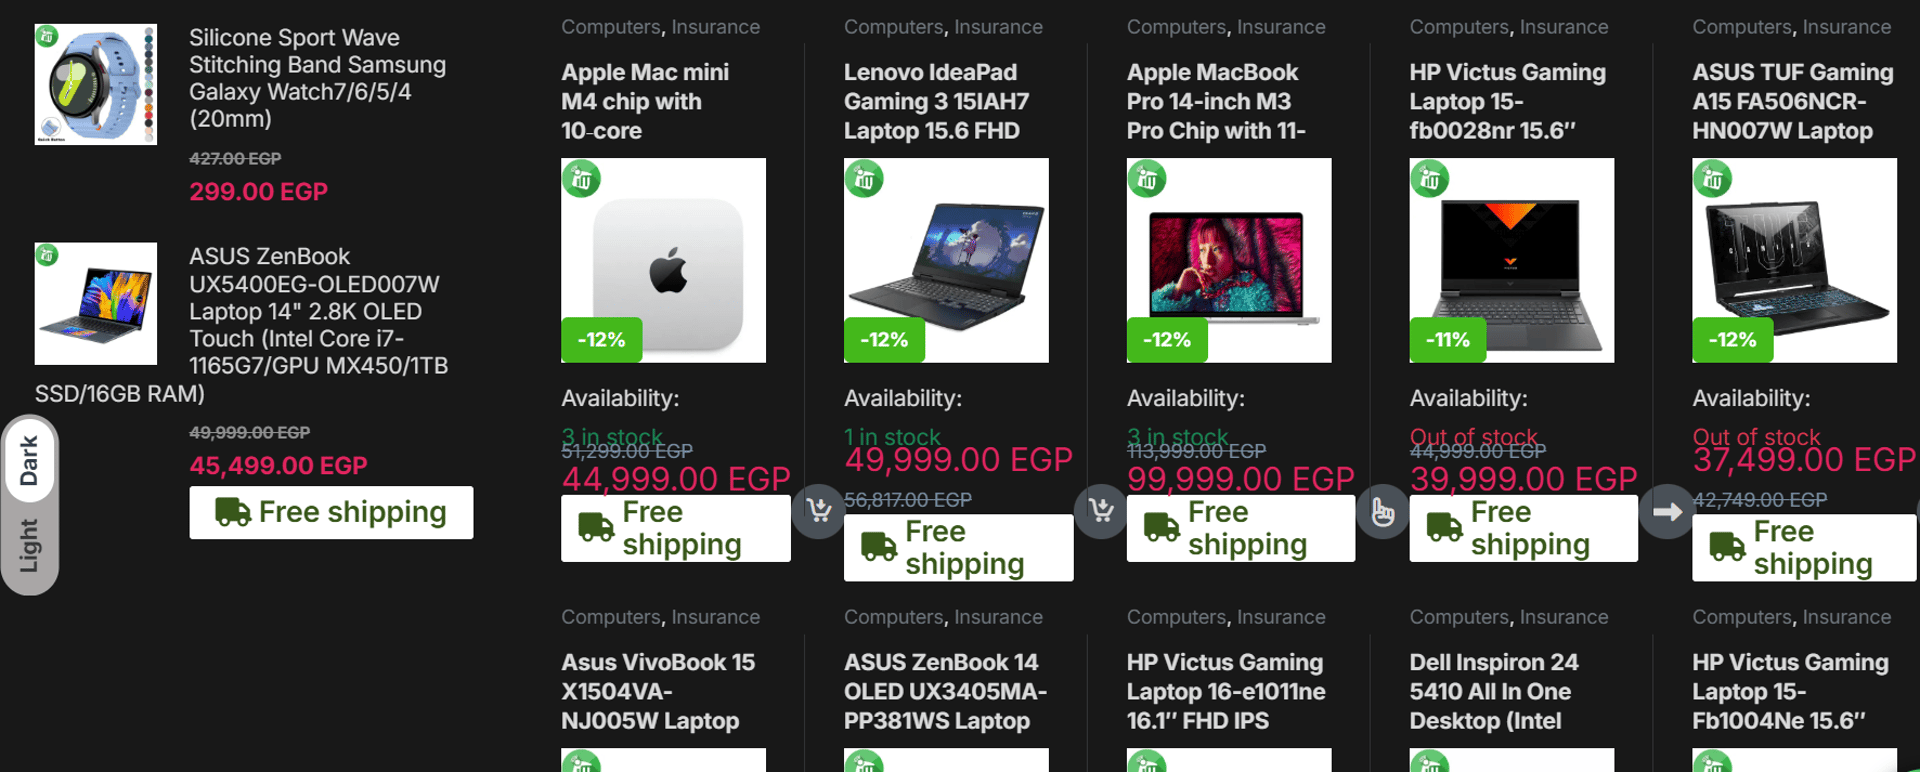The height and width of the screenshot is (772, 1920).
Task: Open Apple Mac mini M4 product title
Action: [x=645, y=101]
